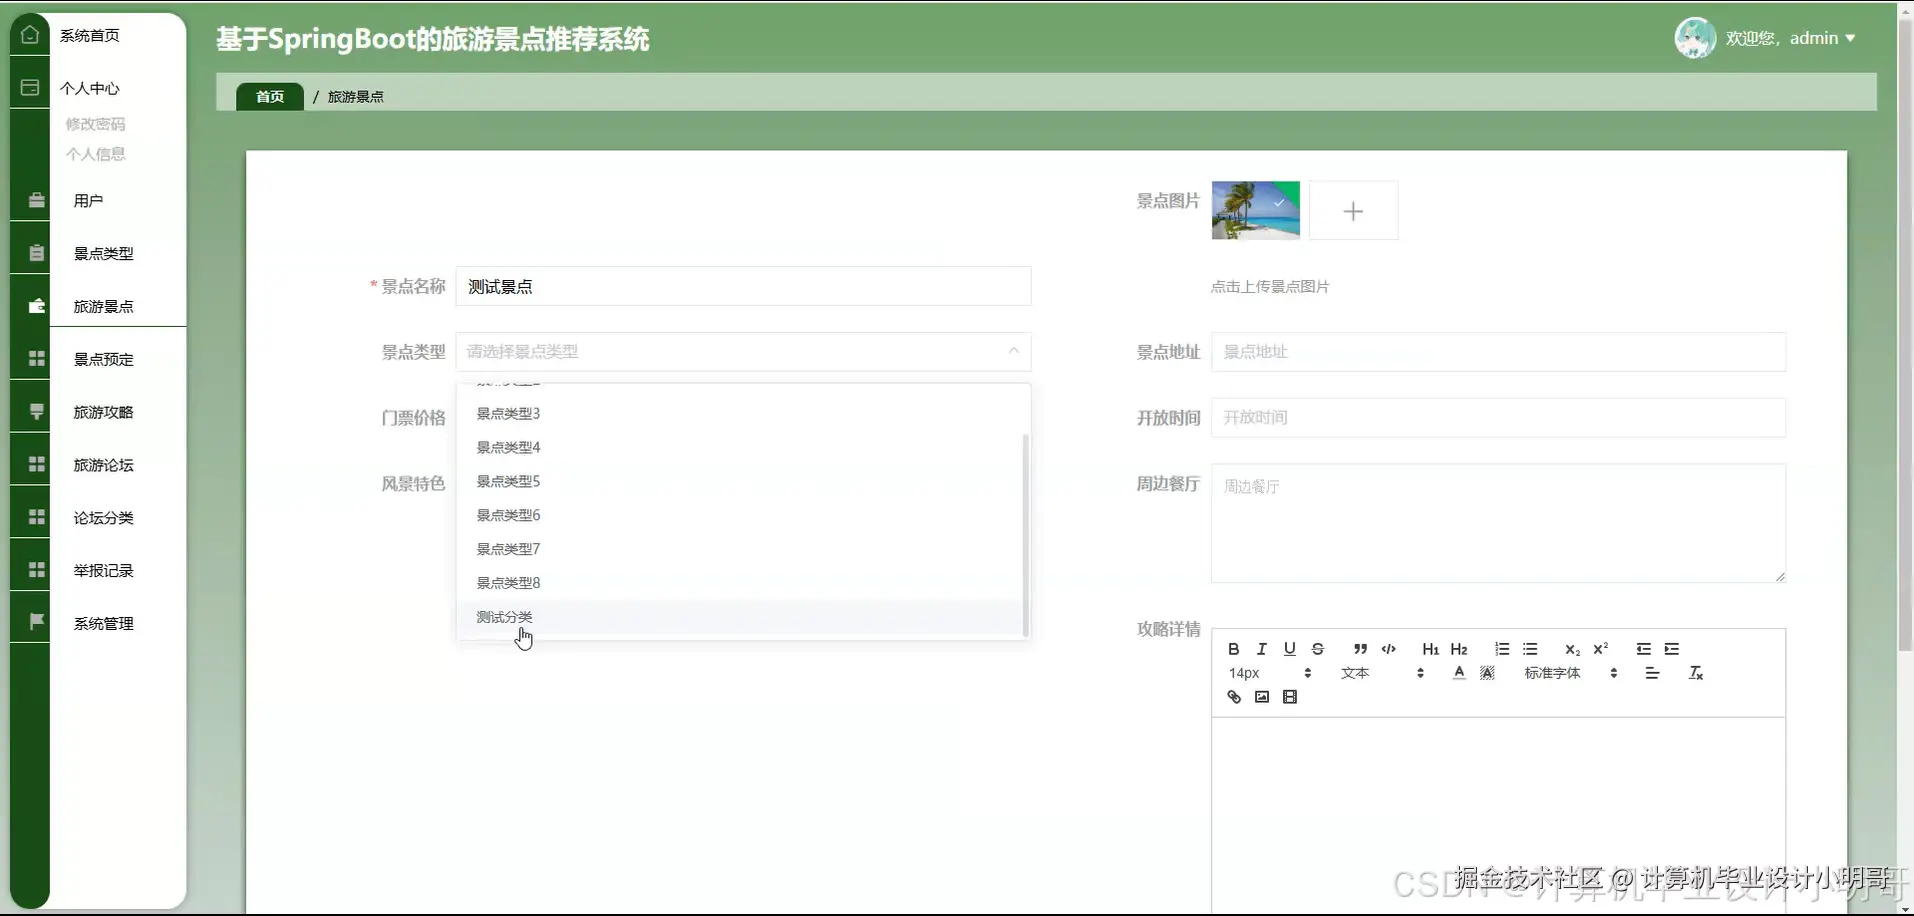The width and height of the screenshot is (1914, 916).
Task: Collapse the 景点类型 selection dropdown
Action: (x=1013, y=351)
